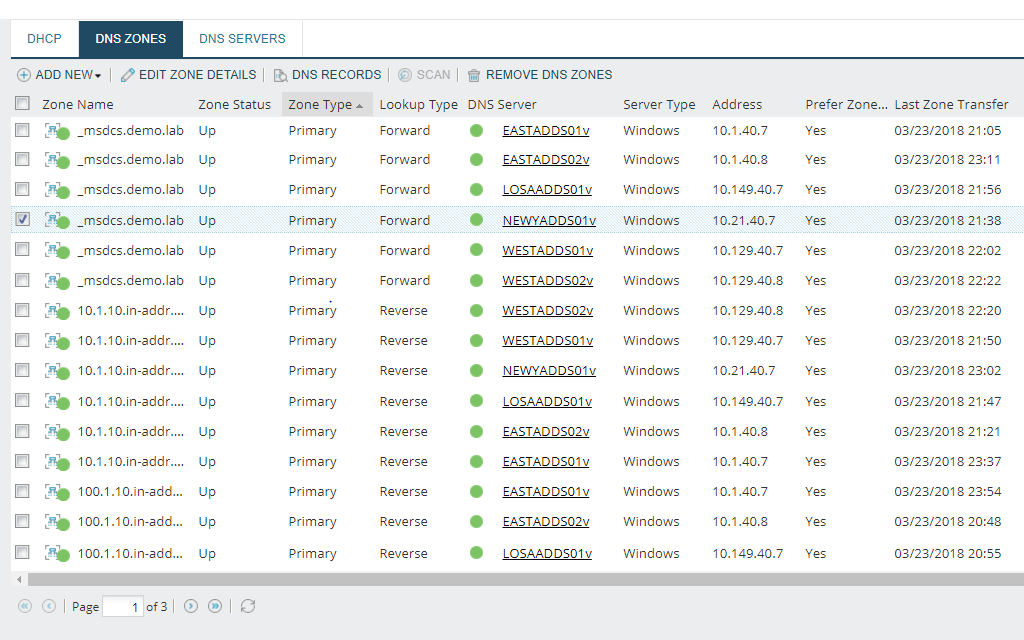Click the zone status icon beside NEWYADDS01v

click(x=53, y=220)
